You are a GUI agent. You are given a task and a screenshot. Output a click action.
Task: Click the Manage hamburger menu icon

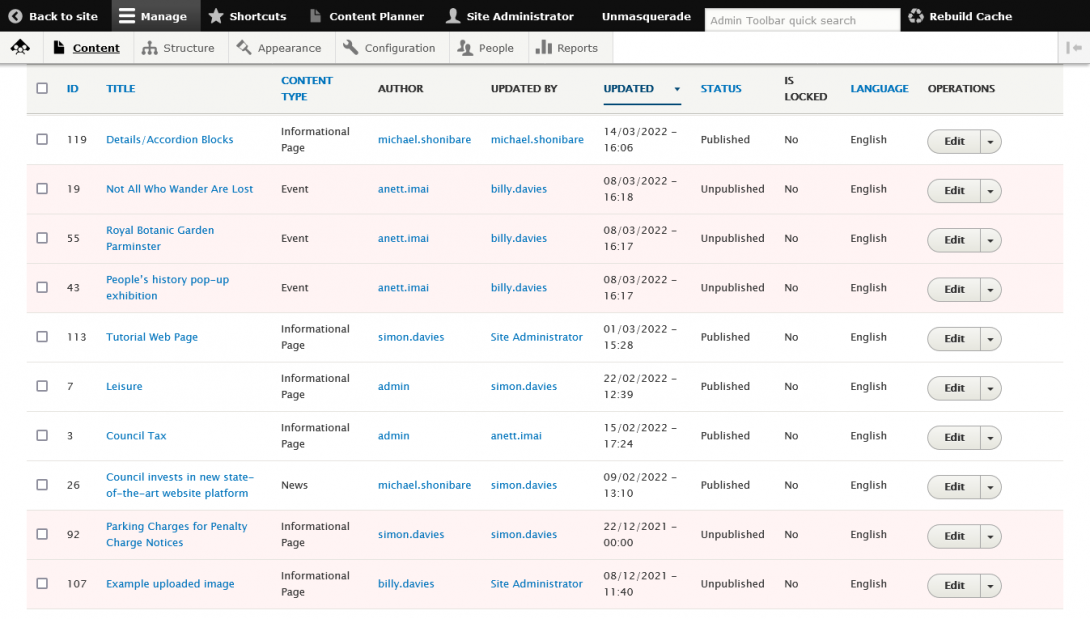(x=127, y=16)
